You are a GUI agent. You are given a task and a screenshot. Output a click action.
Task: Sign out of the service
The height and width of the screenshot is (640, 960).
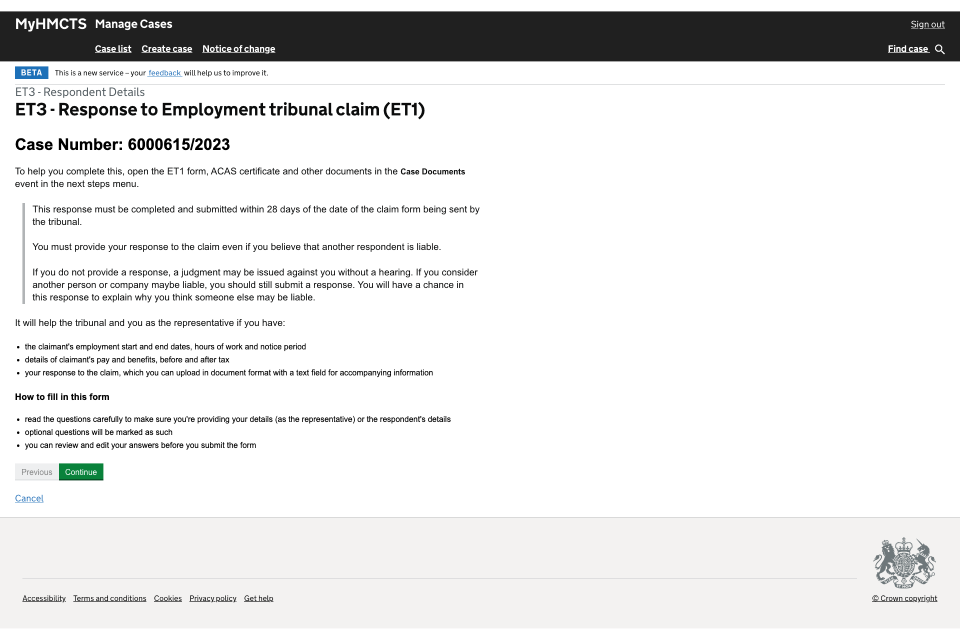(x=927, y=24)
